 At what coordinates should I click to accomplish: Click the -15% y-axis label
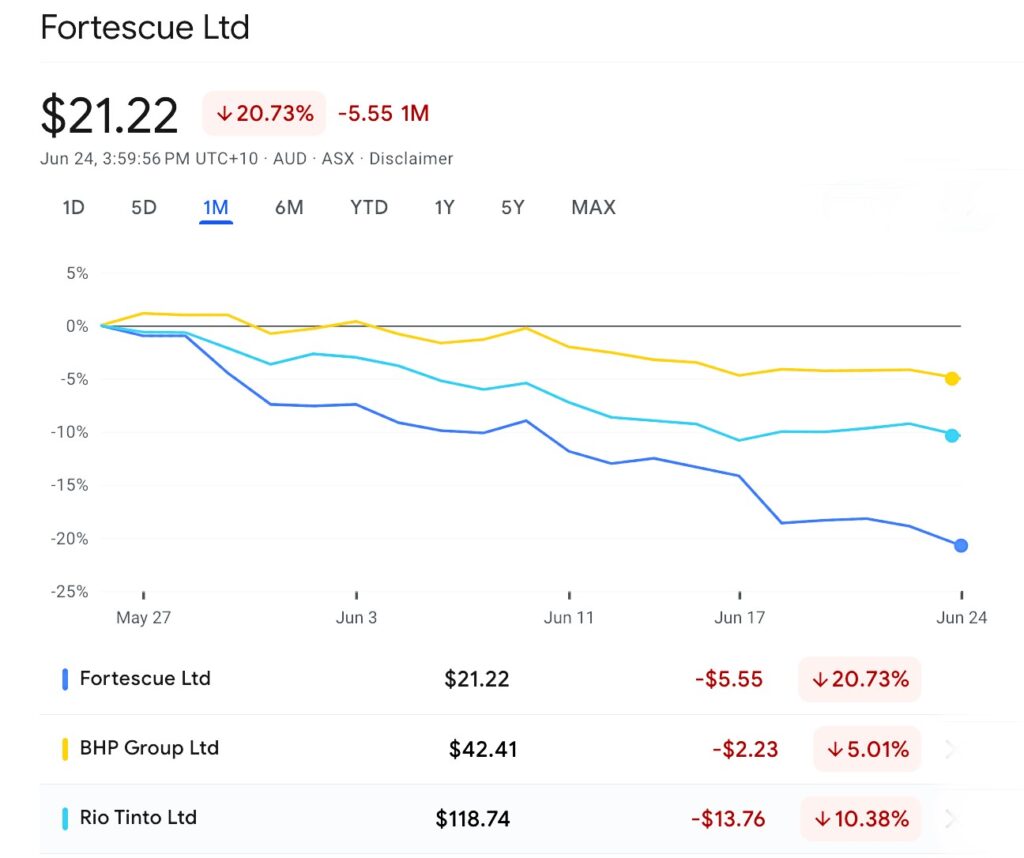[x=70, y=485]
